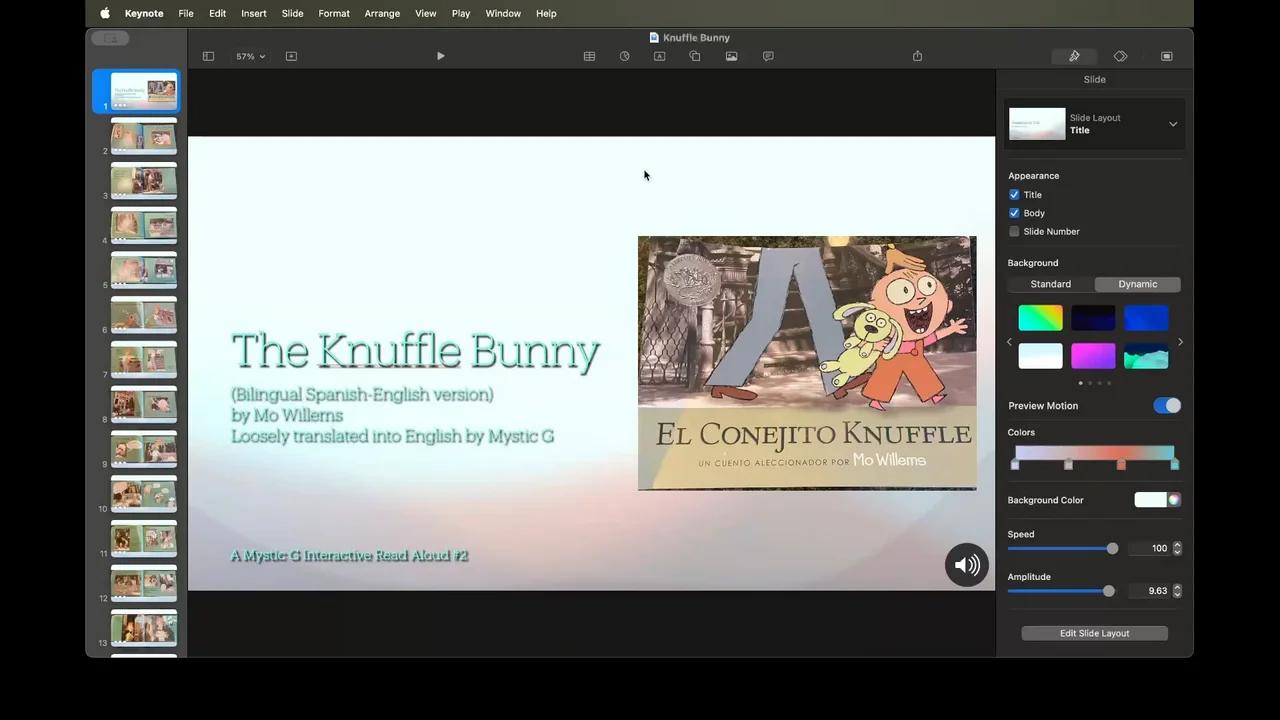Viewport: 1280px width, 720px height.
Task: Switch to the Animate inspector diamond icon
Action: [x=1120, y=56]
